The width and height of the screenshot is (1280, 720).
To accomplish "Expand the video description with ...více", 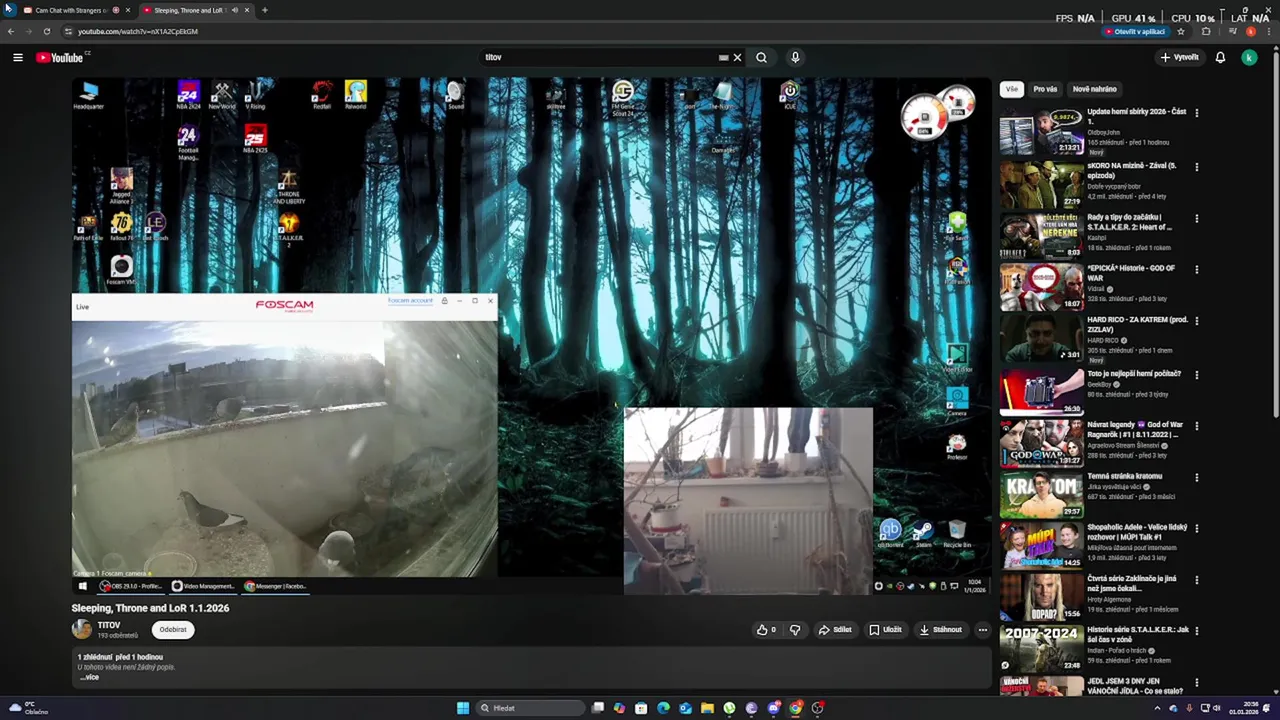I will (90, 677).
